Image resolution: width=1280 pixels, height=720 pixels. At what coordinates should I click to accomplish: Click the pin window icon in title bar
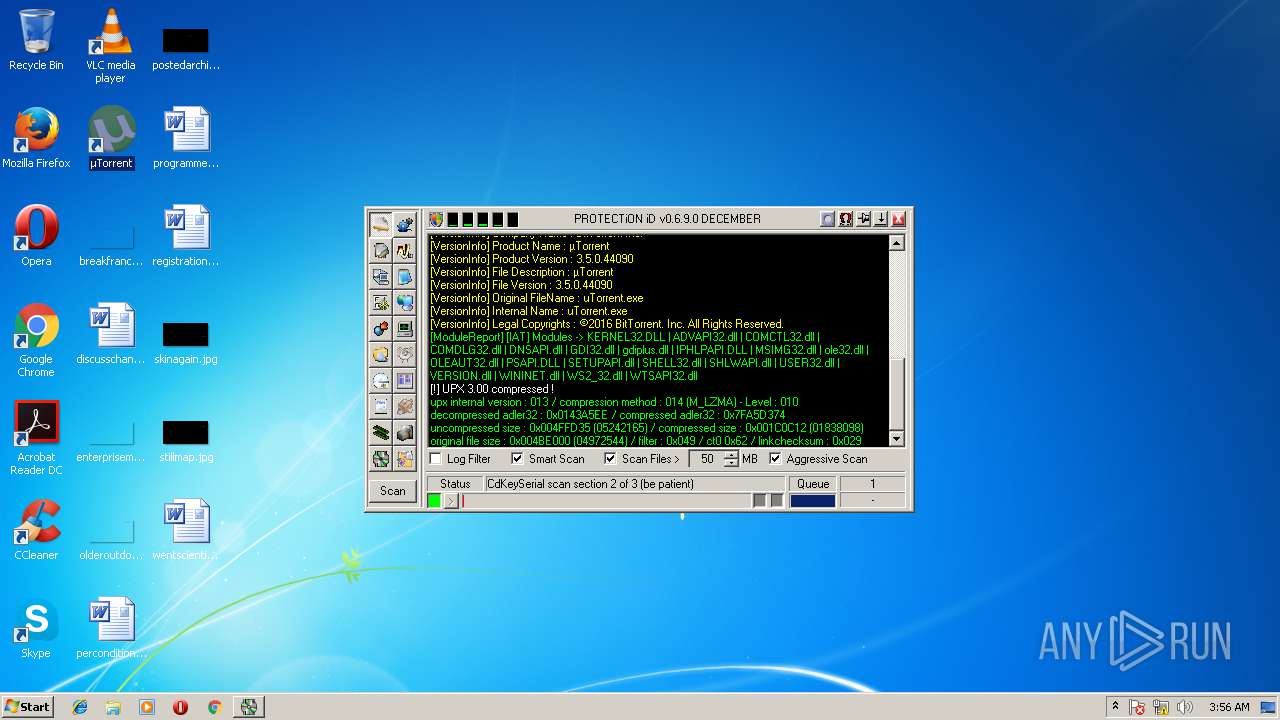[x=863, y=219]
